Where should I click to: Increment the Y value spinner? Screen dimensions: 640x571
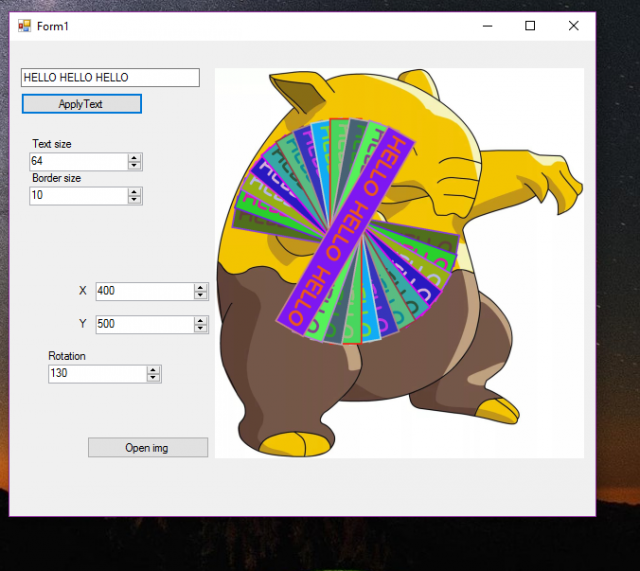[x=200, y=321]
